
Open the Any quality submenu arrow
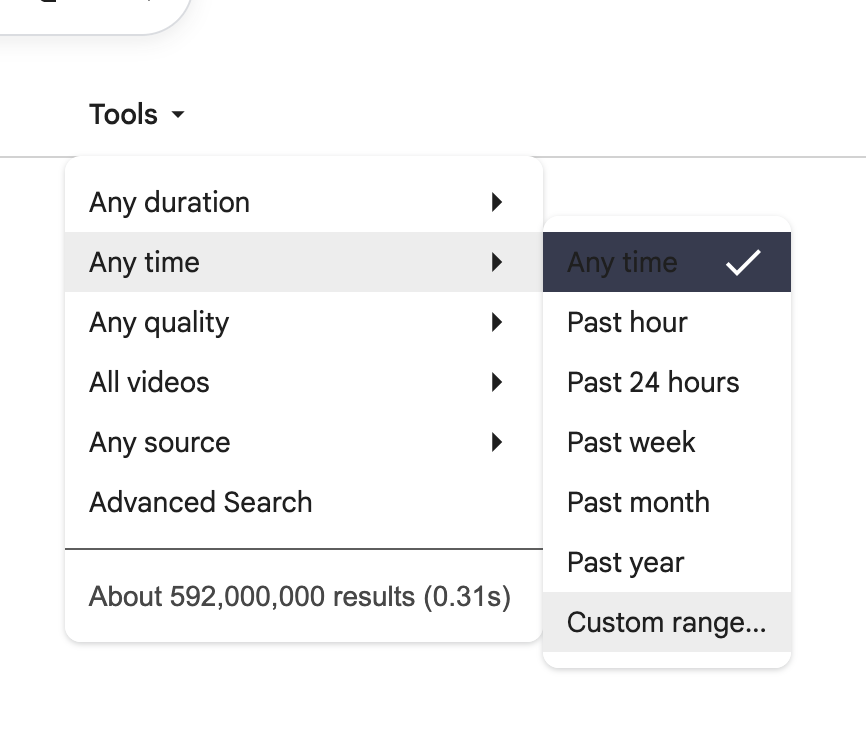coord(497,322)
